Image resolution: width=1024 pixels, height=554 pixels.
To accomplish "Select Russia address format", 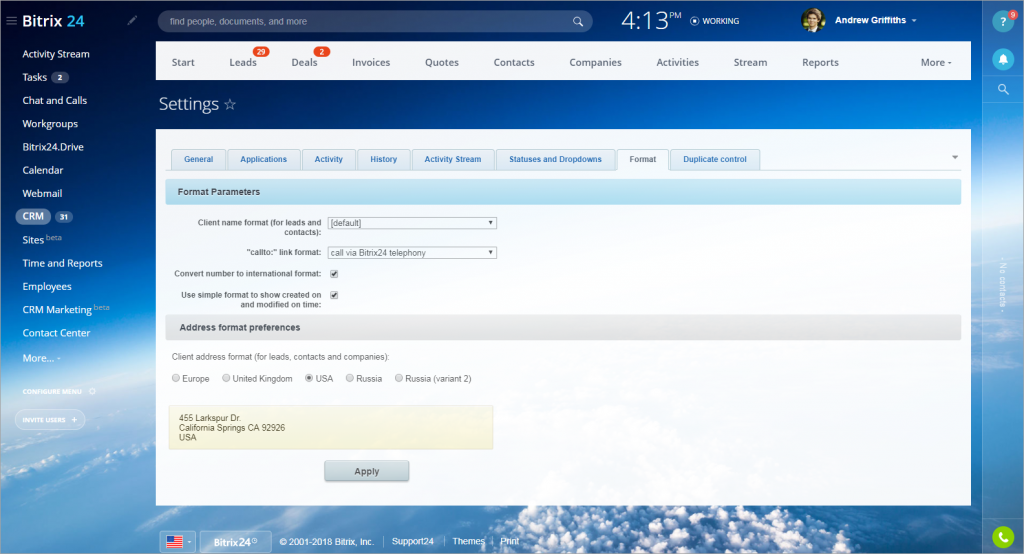I will point(349,378).
